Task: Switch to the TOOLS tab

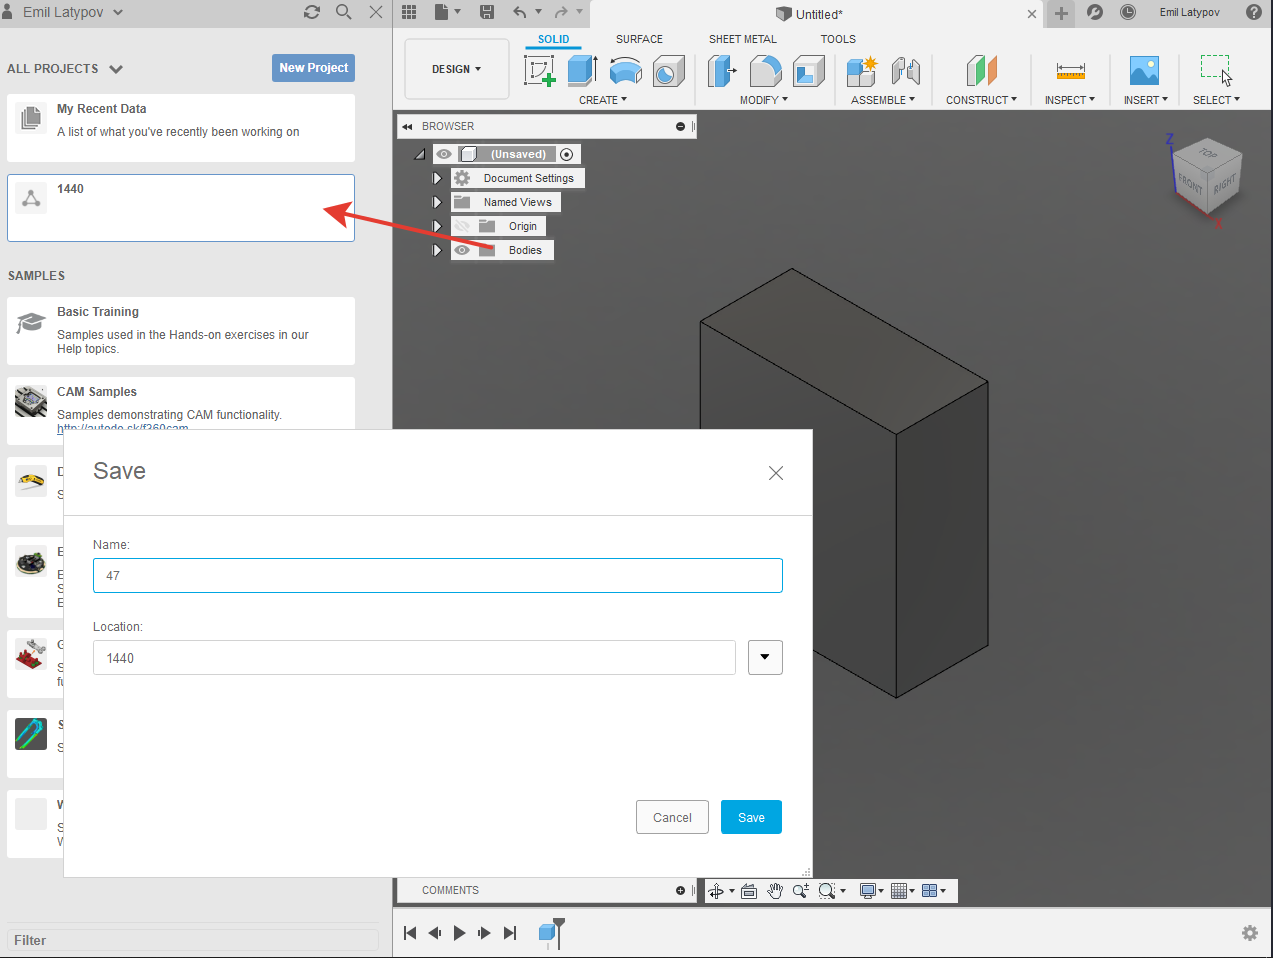Action: (x=838, y=39)
